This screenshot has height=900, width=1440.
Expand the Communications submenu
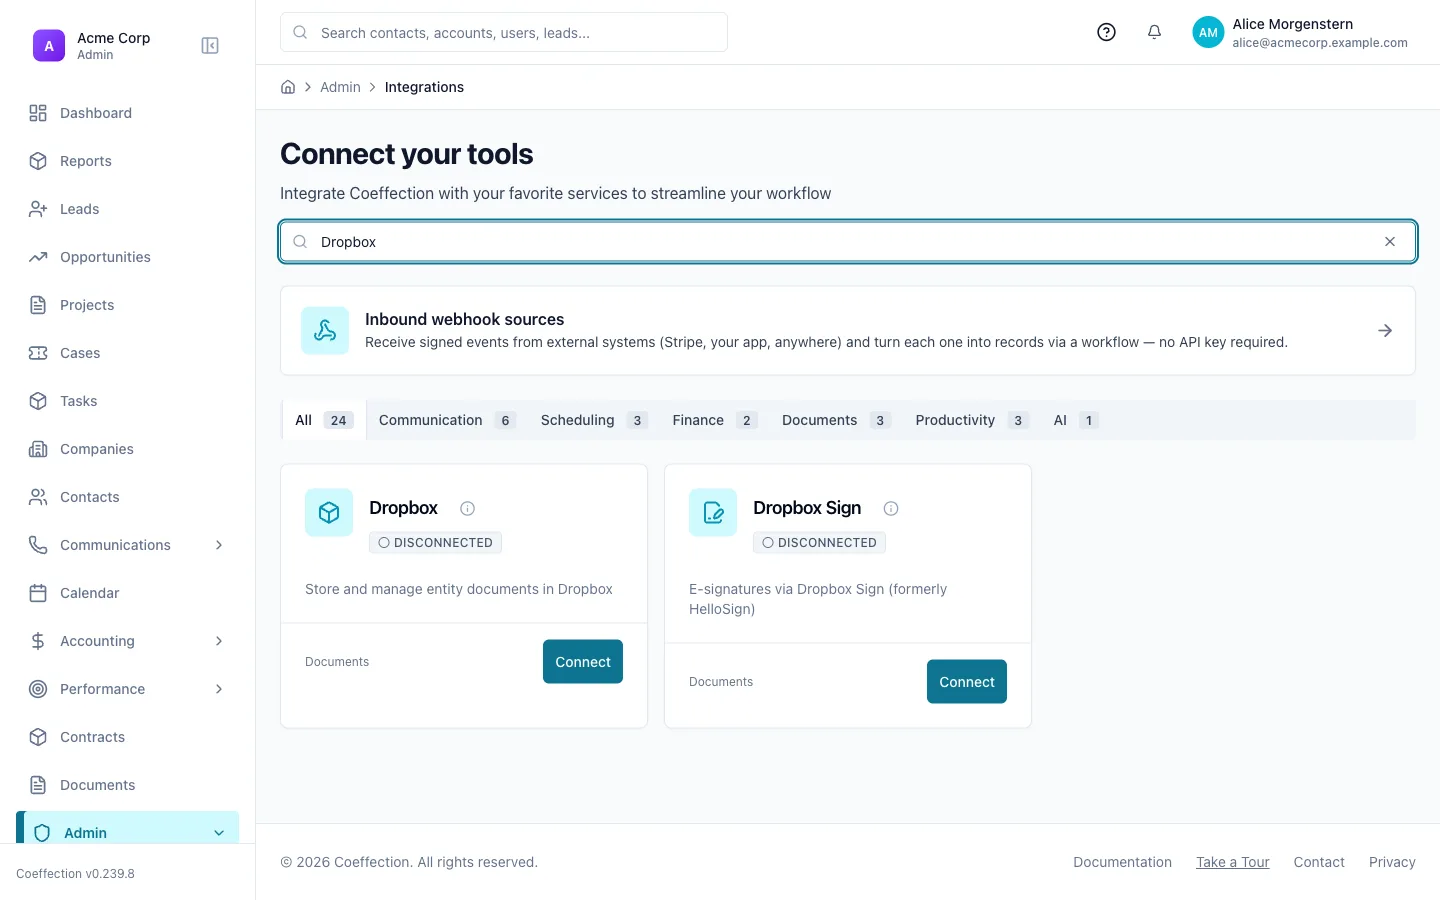(219, 545)
